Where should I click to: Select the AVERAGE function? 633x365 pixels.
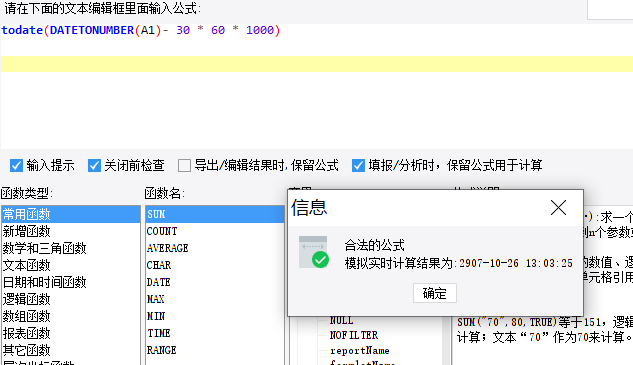(x=215, y=248)
